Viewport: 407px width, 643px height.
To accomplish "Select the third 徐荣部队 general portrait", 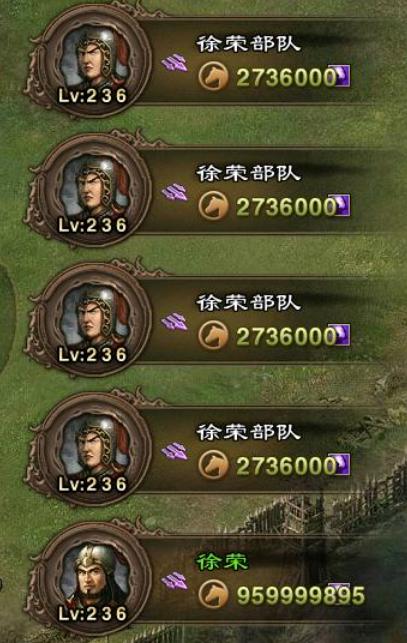I will point(93,320).
